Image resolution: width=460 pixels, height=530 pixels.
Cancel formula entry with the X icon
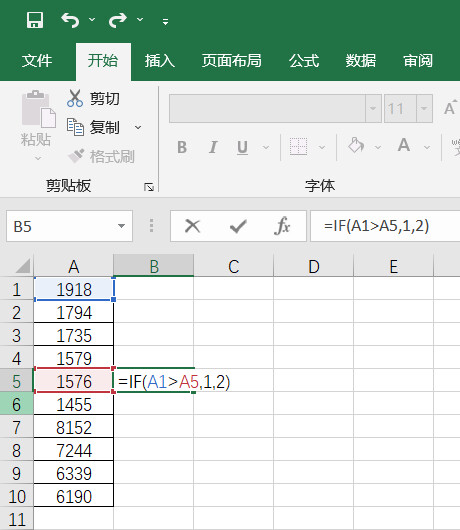[x=193, y=226]
